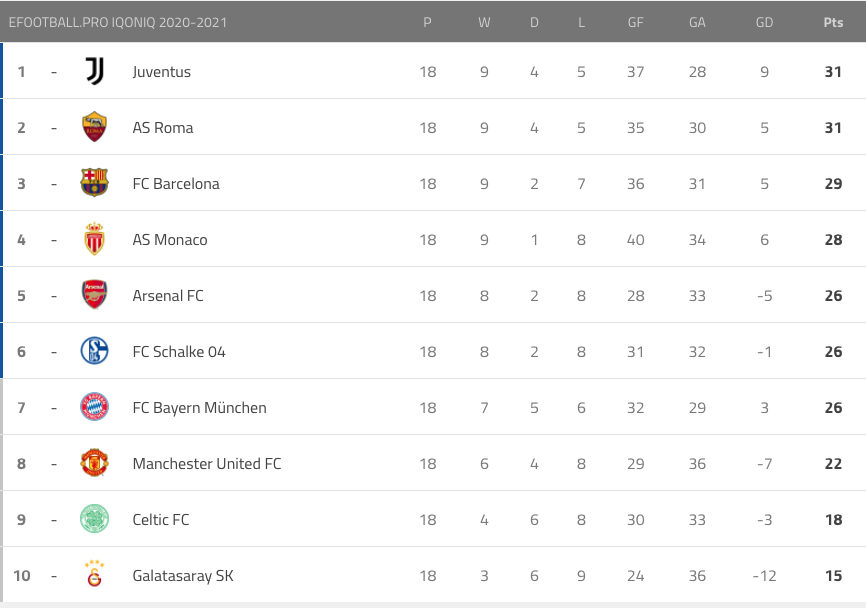Click the Celtic FC badge
The height and width of the screenshot is (608, 866).
pyautogui.click(x=94, y=519)
